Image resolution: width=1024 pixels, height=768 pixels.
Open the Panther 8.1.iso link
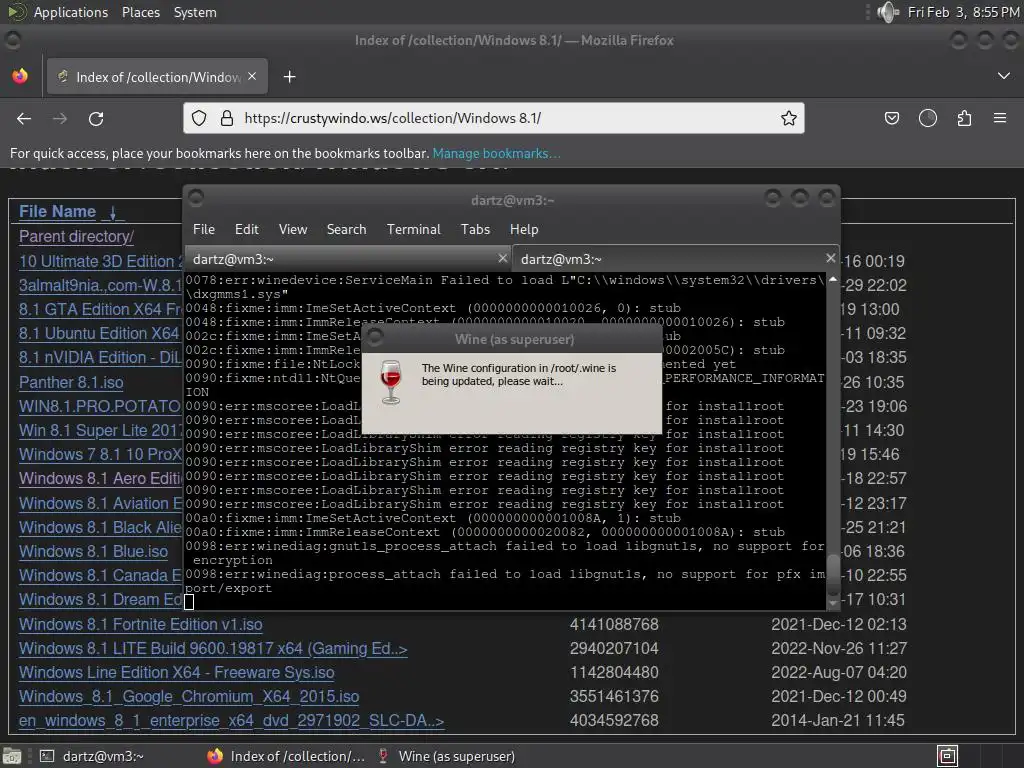[x=71, y=382]
